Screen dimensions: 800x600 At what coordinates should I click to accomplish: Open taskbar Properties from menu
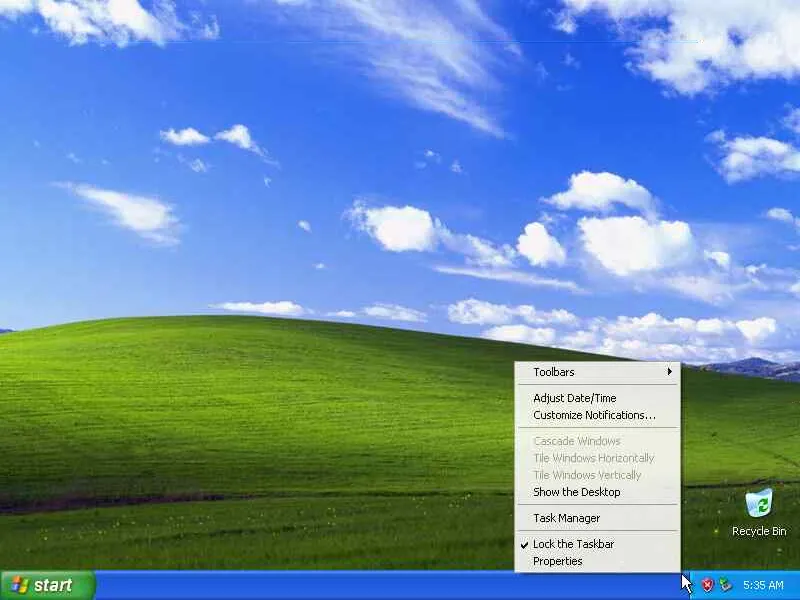(598, 561)
